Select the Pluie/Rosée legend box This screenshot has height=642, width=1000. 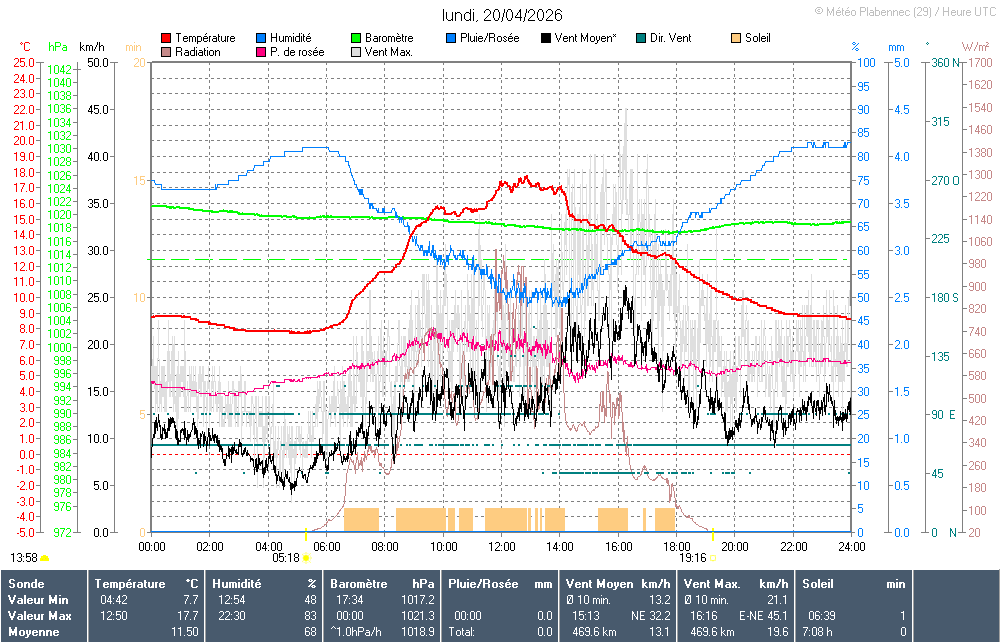tap(452, 38)
